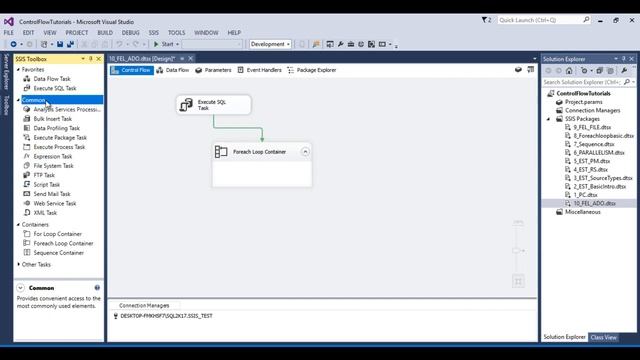Click the Redo icon in toolbar
The width and height of the screenshot is (640, 360).
136,44
